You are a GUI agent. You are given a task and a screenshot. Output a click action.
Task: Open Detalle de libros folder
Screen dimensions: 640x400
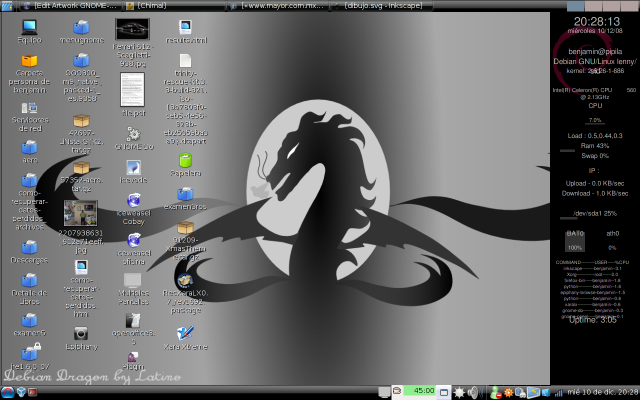(29, 280)
